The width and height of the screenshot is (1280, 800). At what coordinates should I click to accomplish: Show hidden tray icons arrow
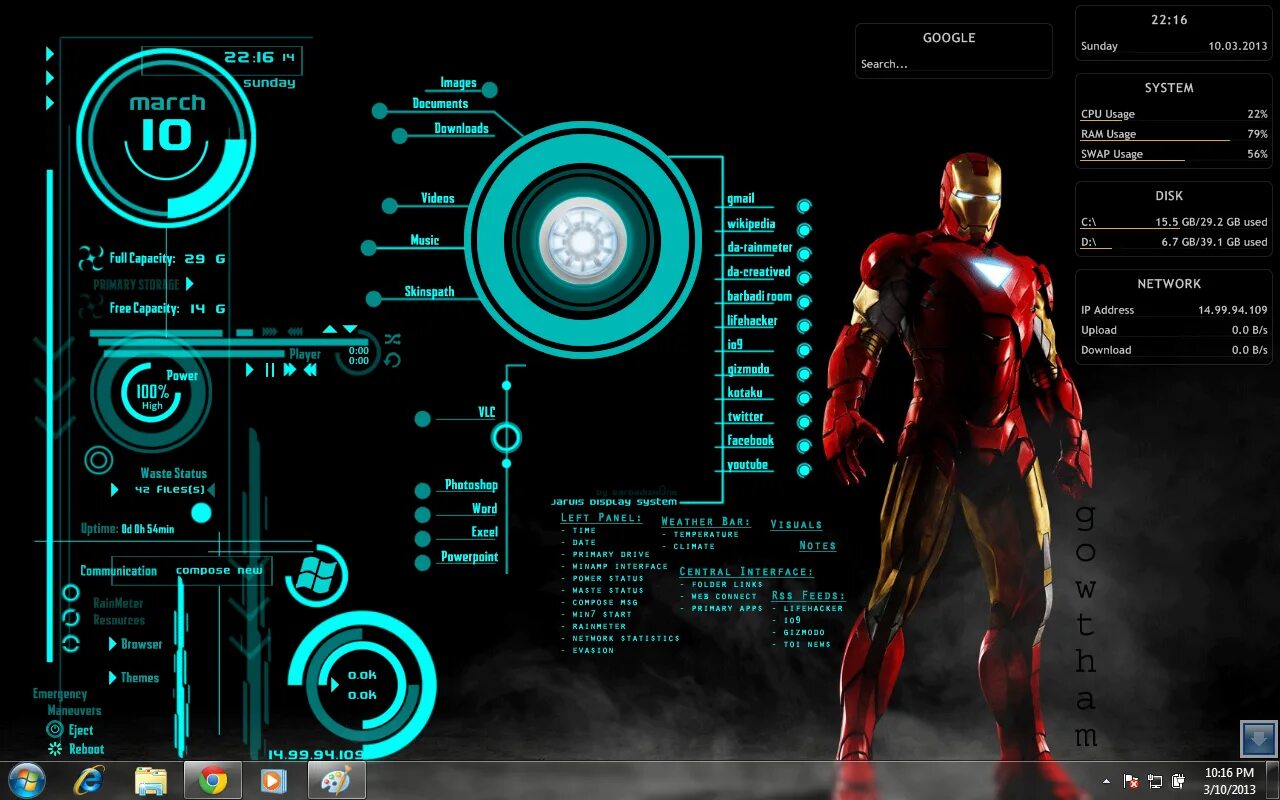[1106, 781]
